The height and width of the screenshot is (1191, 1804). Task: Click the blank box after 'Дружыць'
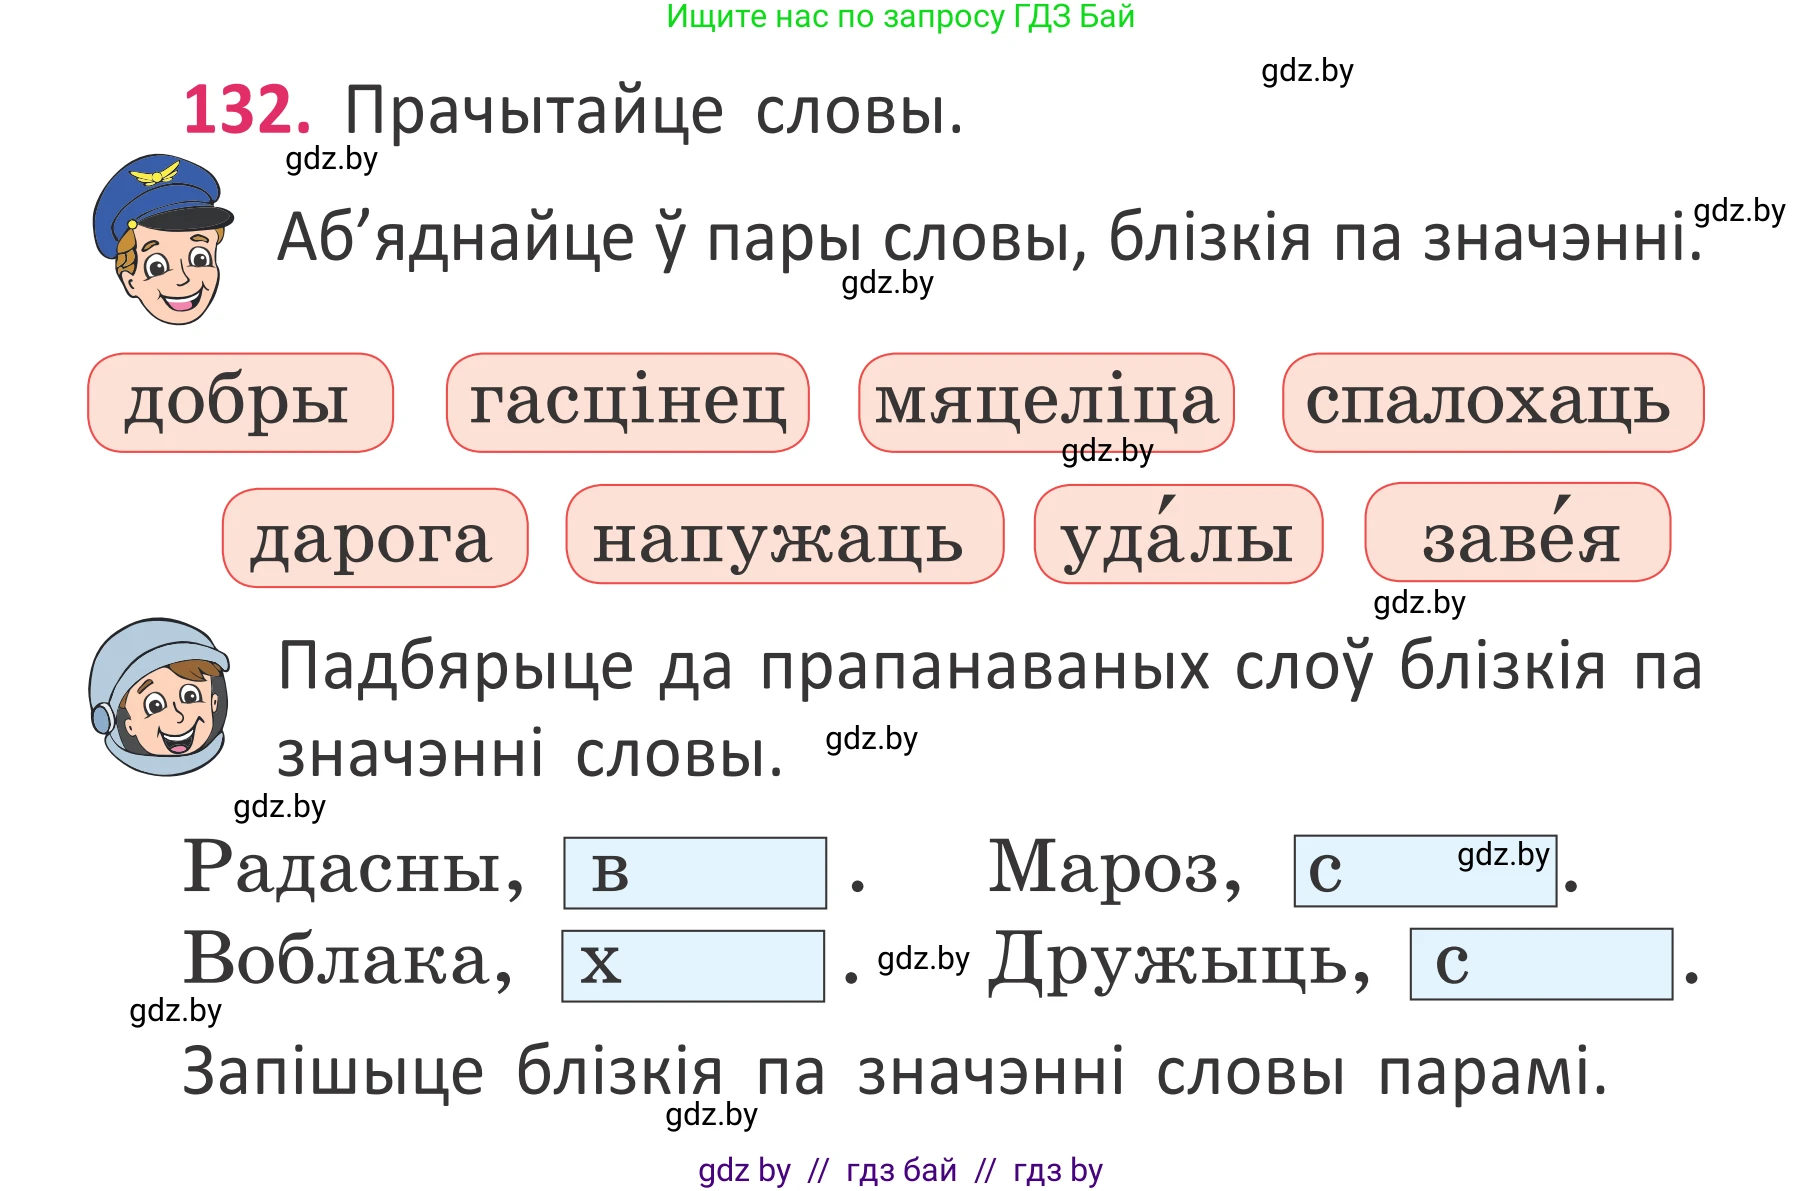pos(1541,964)
